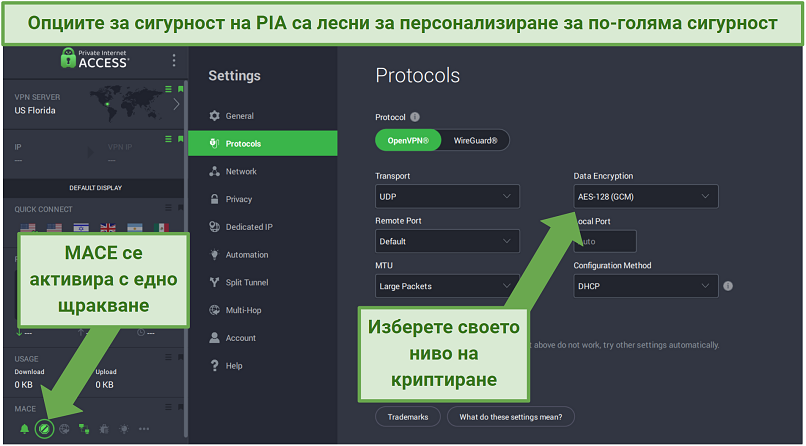806x446 pixels.
Task: Quick connect to the Israel flag server
Action: pyautogui.click(x=81, y=227)
